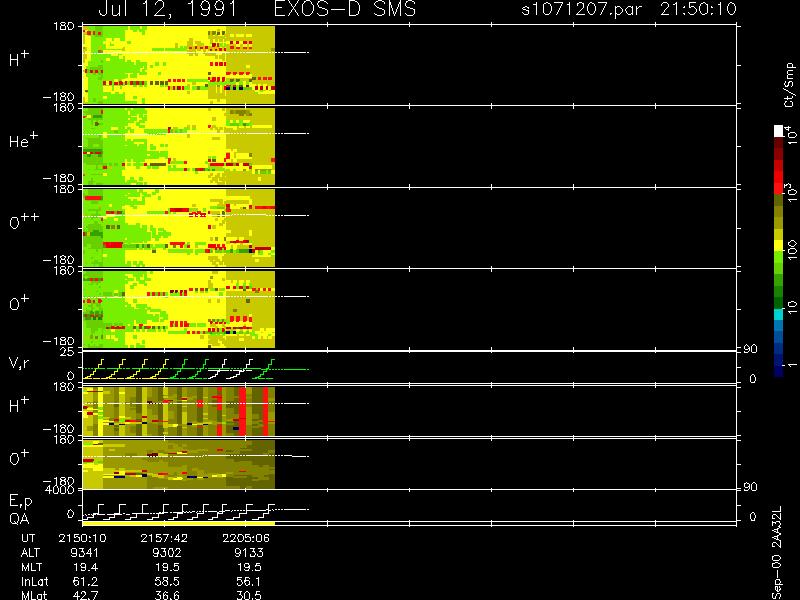Click the QA row label
Screen dimensions: 800x600
click(x=19, y=519)
